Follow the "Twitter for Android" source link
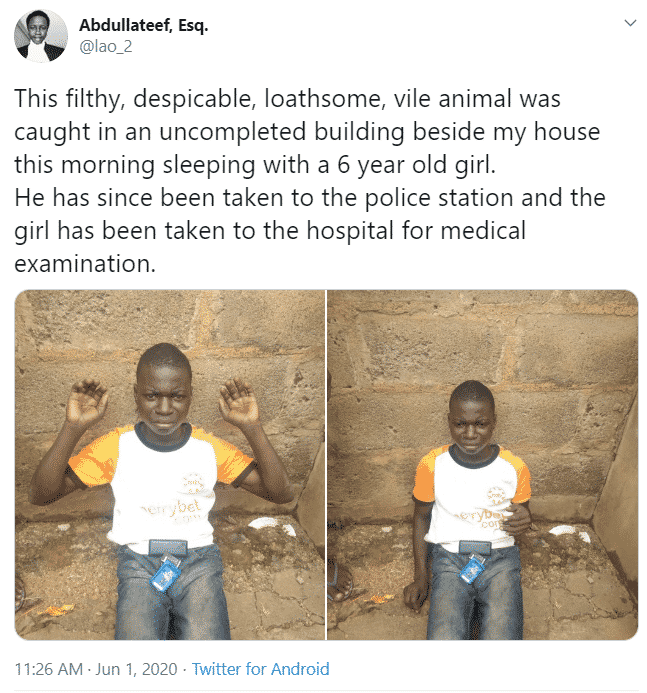Screen dimensions: 647x693 pyautogui.click(x=260, y=669)
